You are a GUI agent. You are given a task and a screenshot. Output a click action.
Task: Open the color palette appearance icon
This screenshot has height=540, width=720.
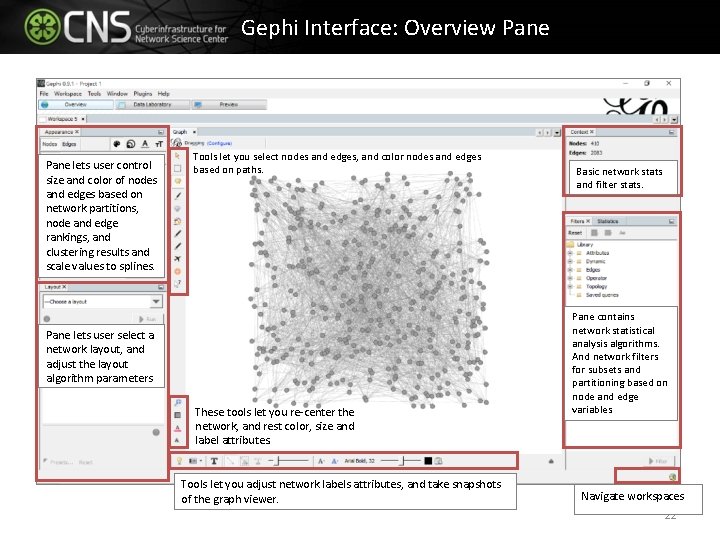pyautogui.click(x=117, y=144)
